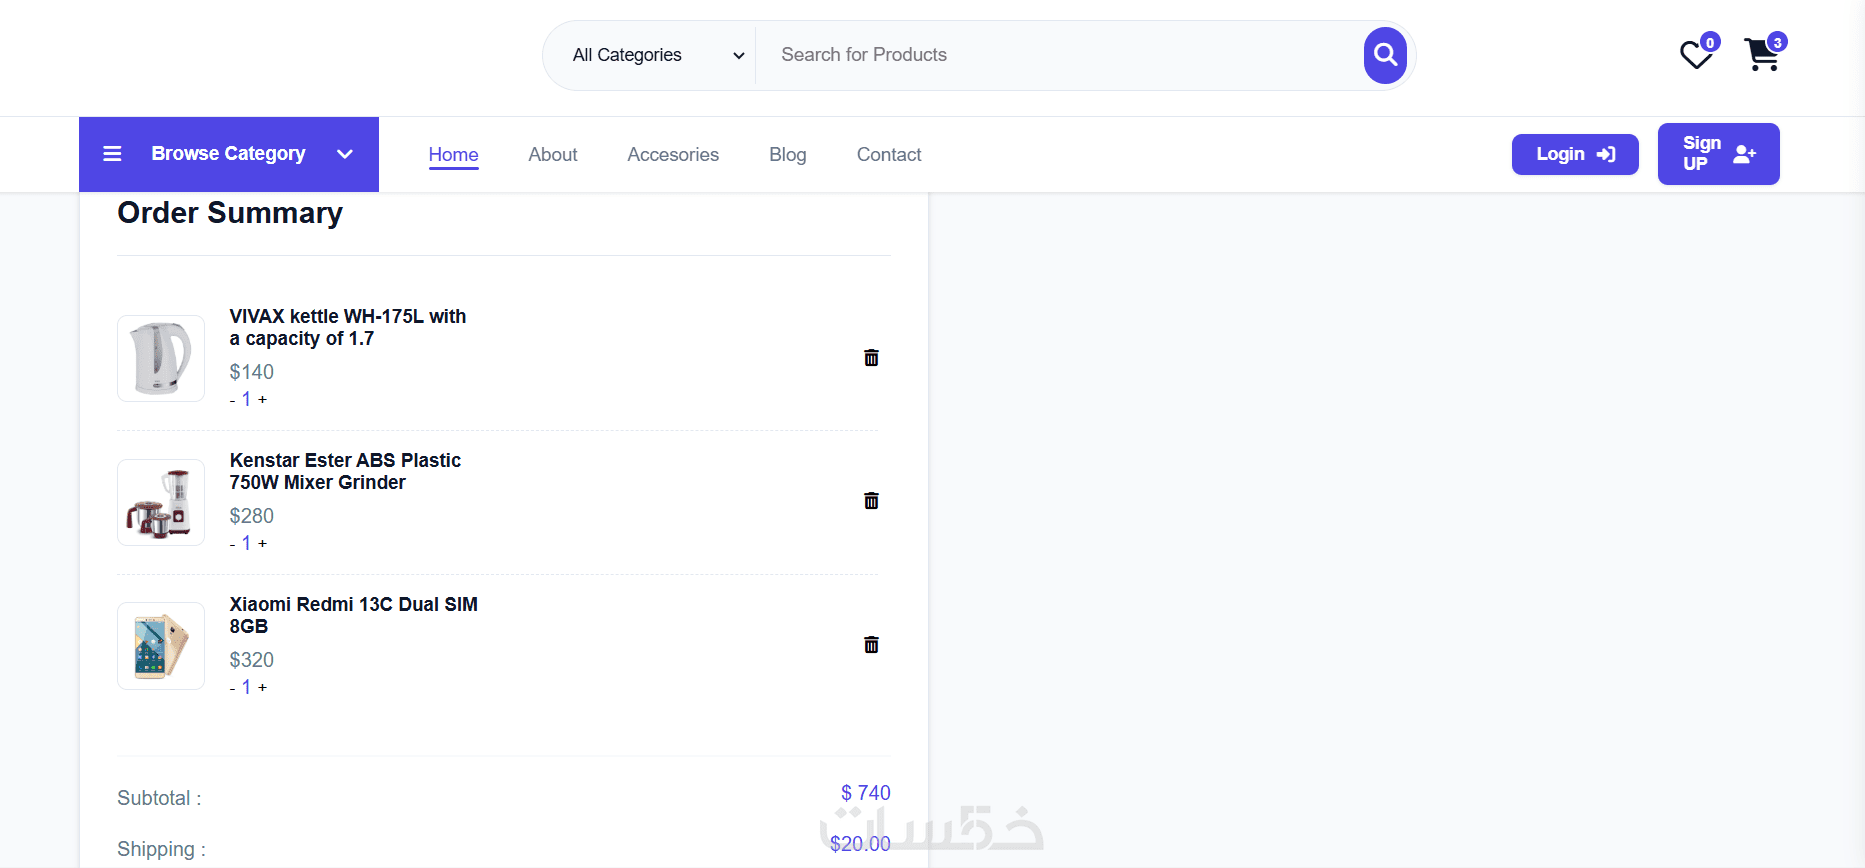
Task: Click the magnifier search icon button
Action: coord(1385,55)
